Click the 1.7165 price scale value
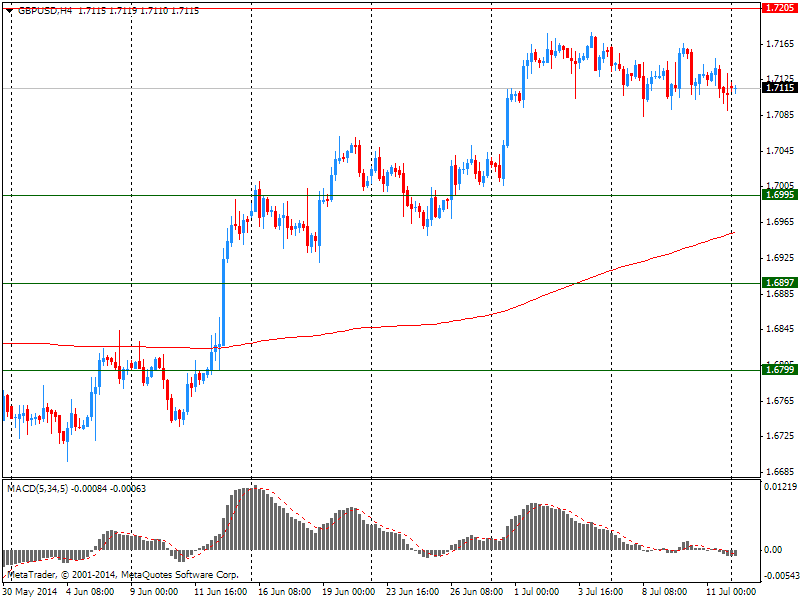This screenshot has width=800, height=600. (x=781, y=44)
